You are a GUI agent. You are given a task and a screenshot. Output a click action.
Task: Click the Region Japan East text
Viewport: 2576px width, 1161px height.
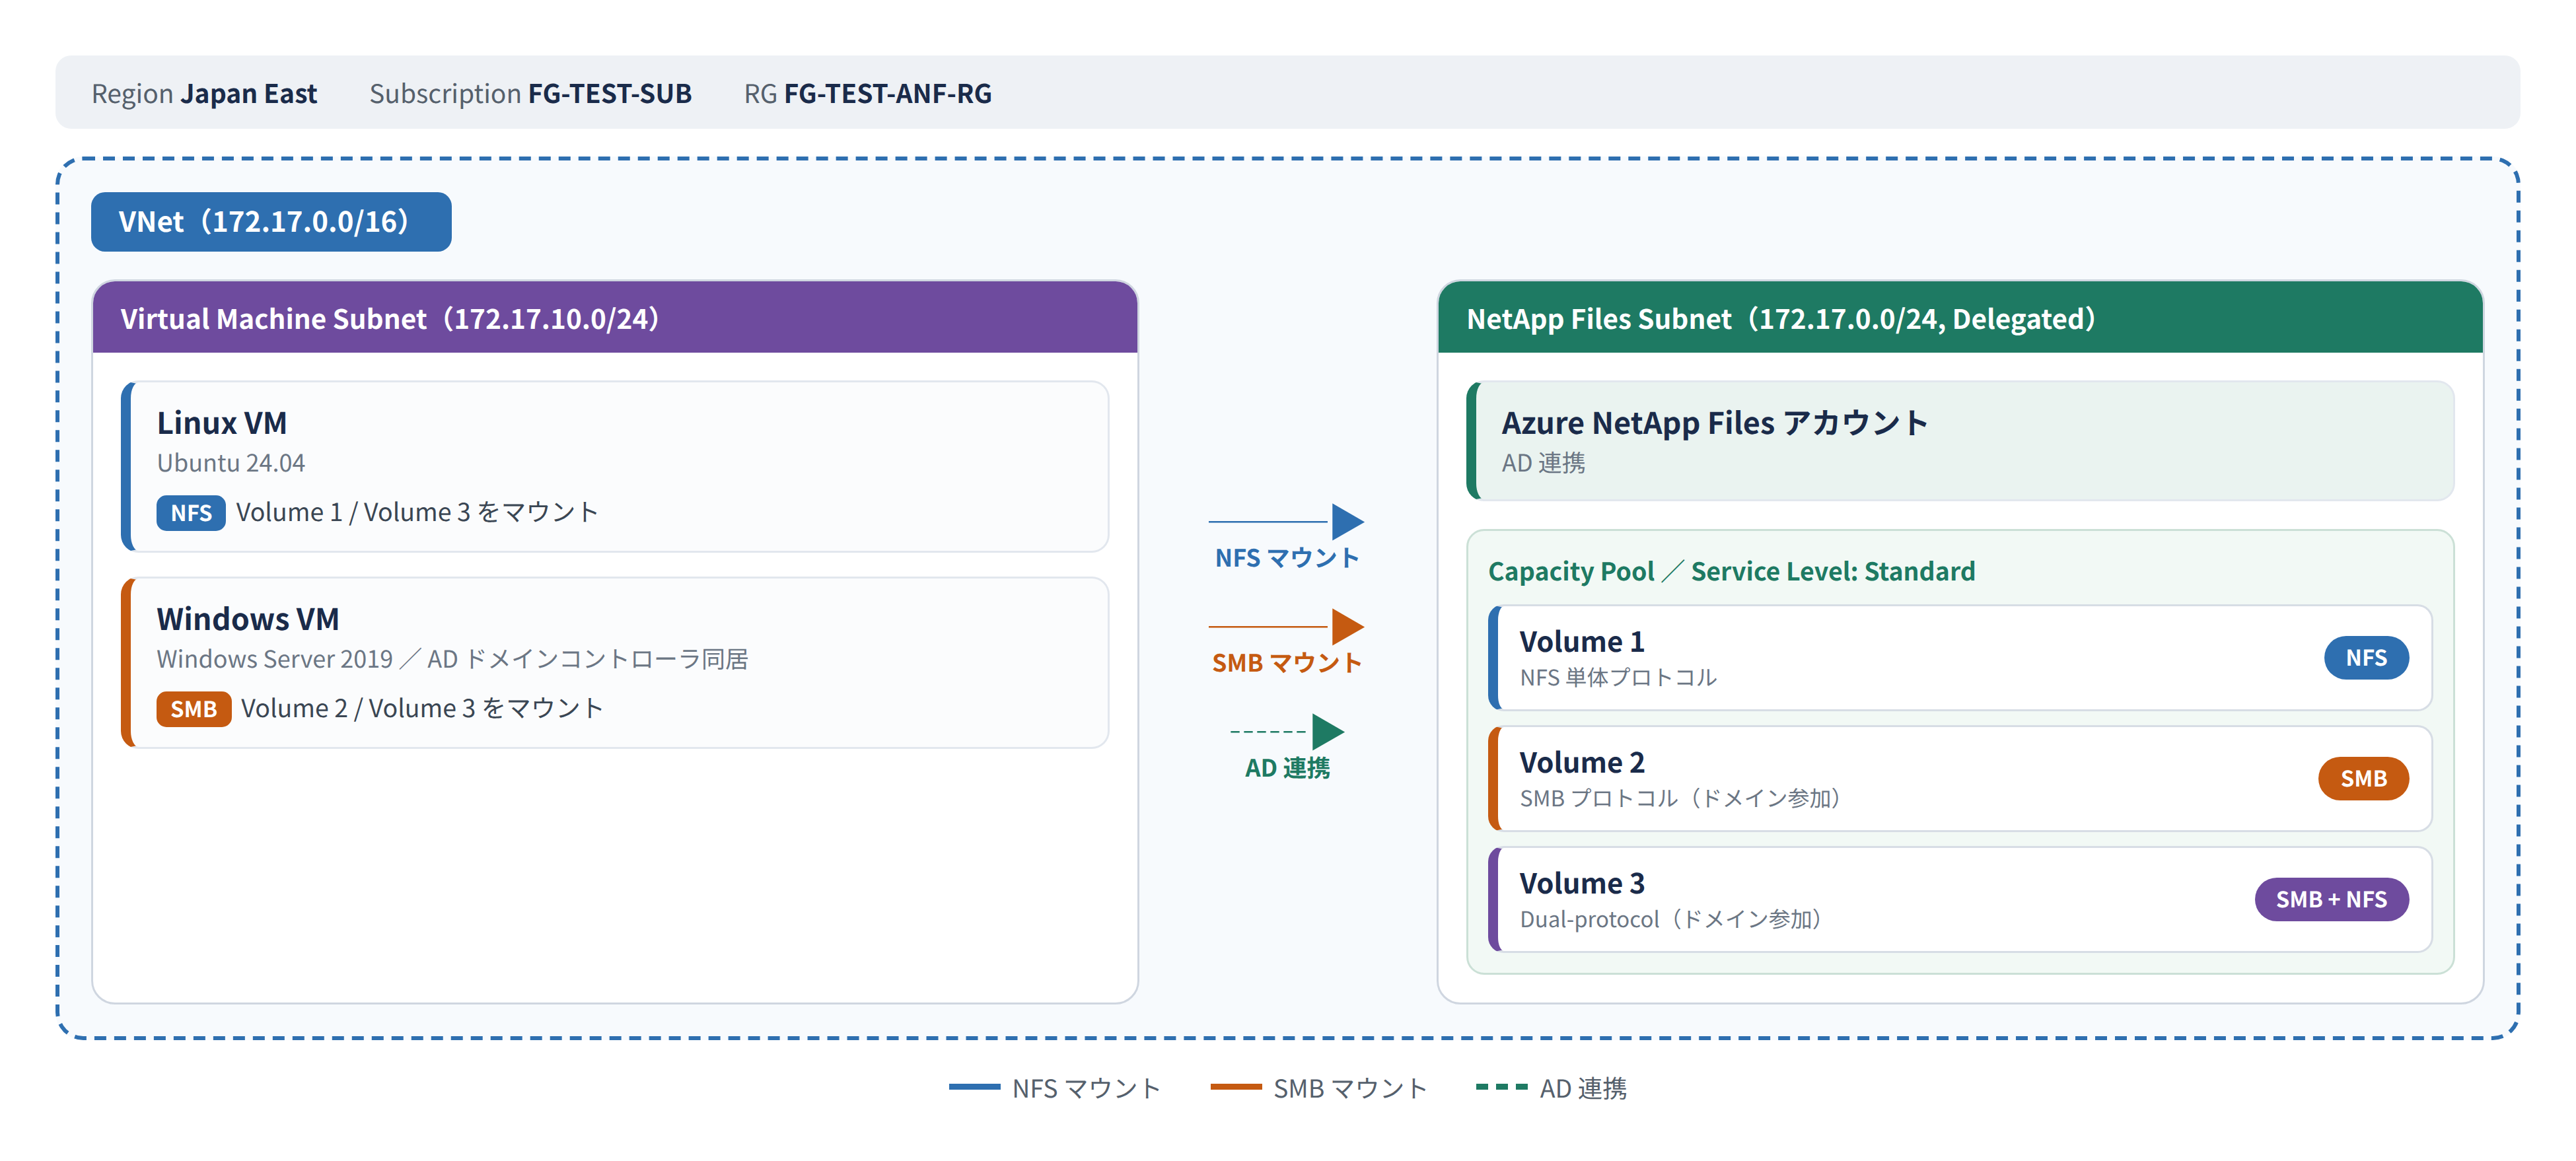[204, 93]
